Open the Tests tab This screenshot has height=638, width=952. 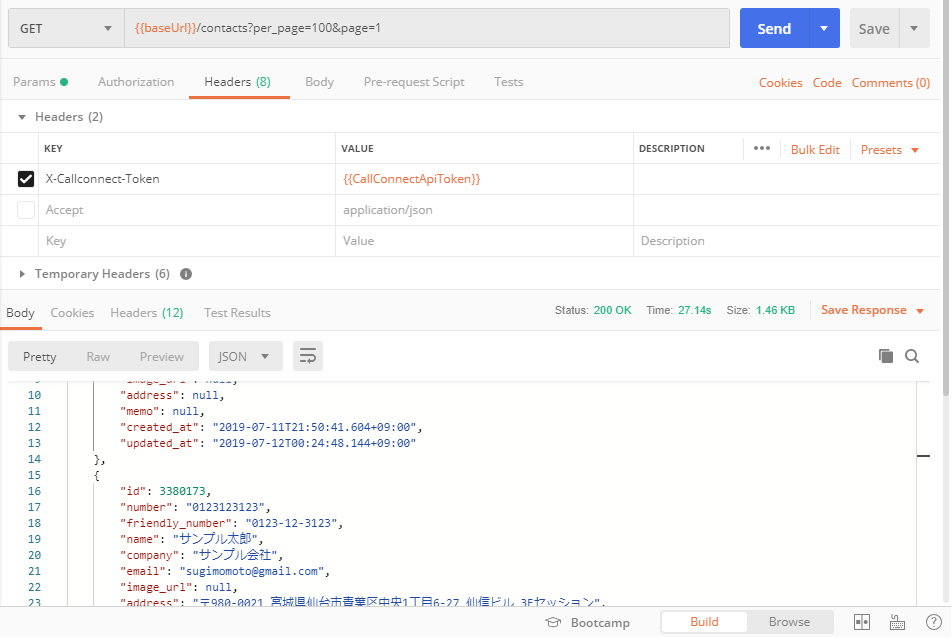[509, 82]
